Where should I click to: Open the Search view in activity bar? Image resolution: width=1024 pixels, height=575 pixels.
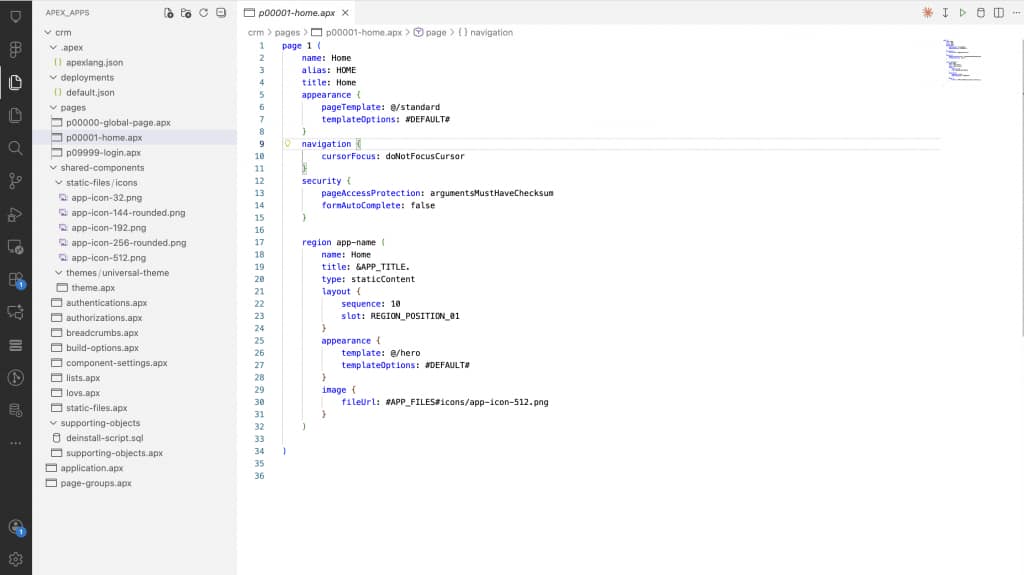[15, 148]
